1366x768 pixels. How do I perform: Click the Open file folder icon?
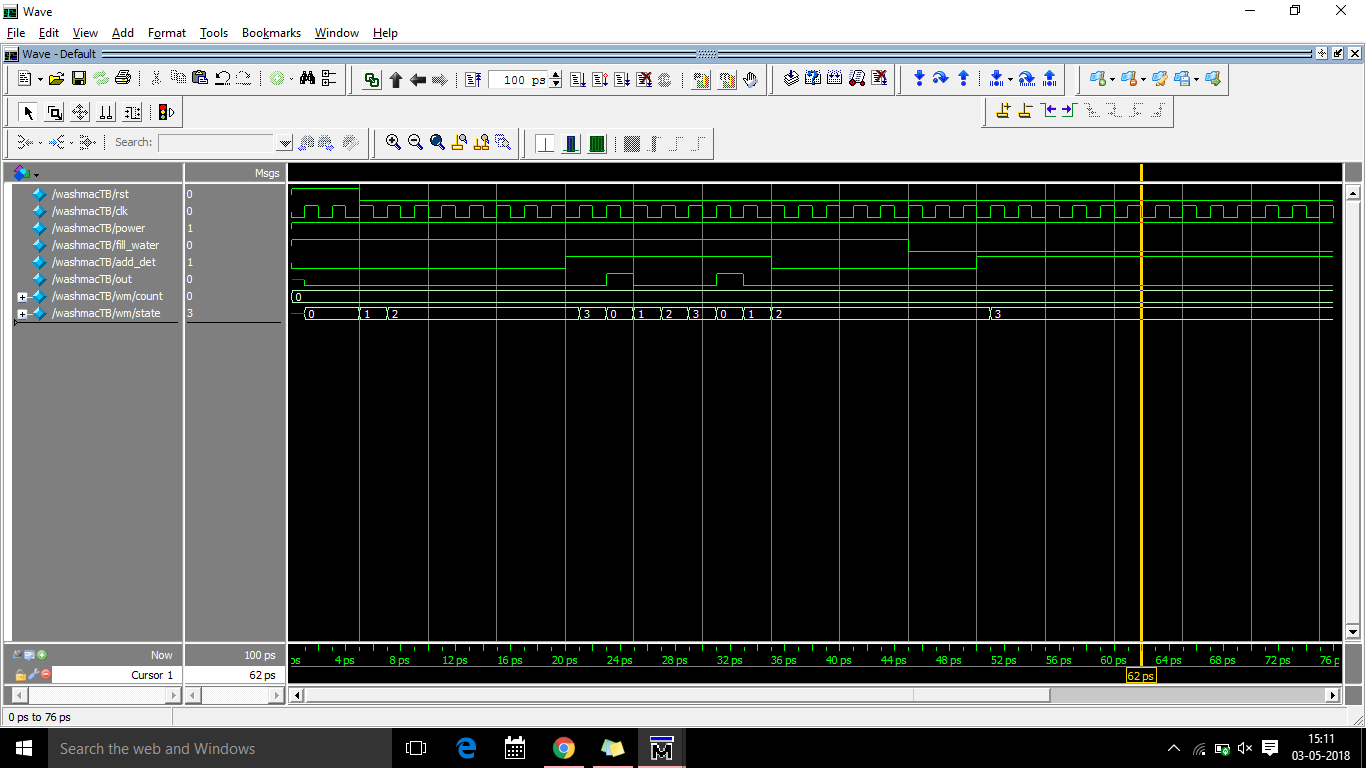pyautogui.click(x=56, y=79)
